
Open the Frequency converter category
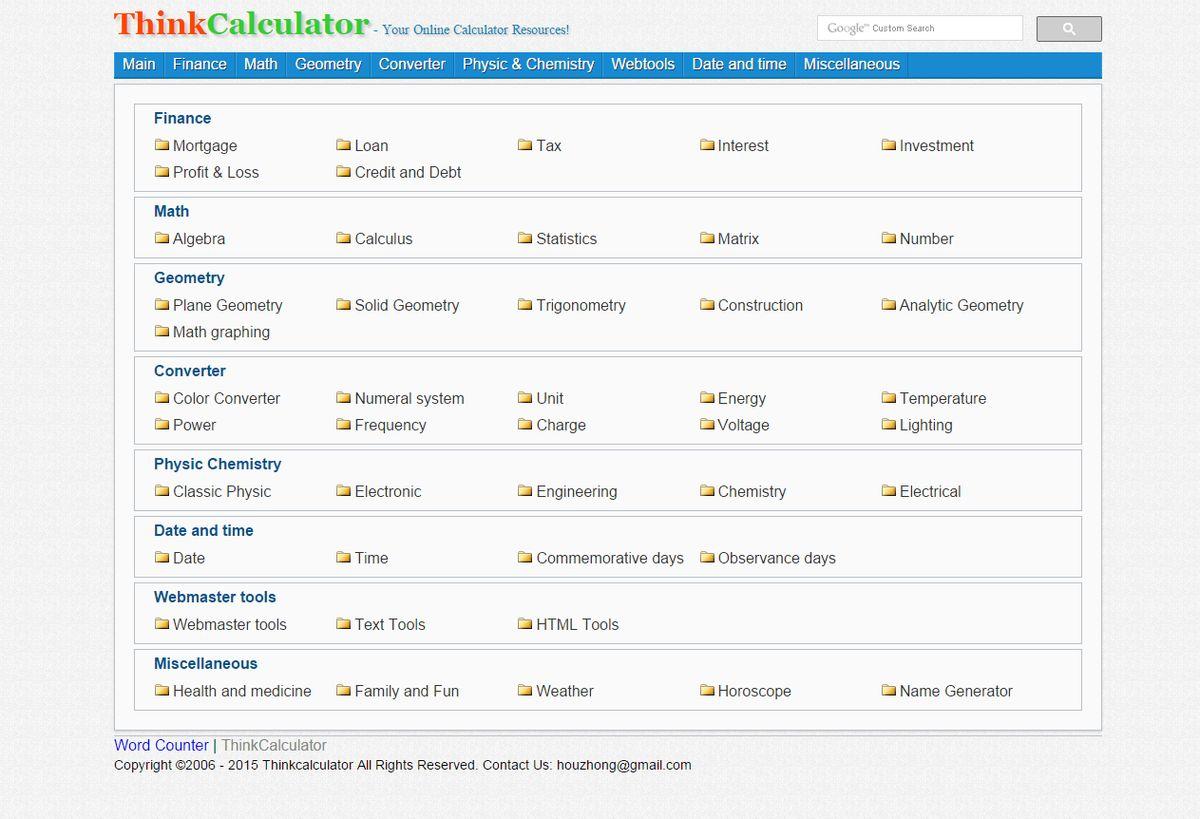(x=390, y=425)
